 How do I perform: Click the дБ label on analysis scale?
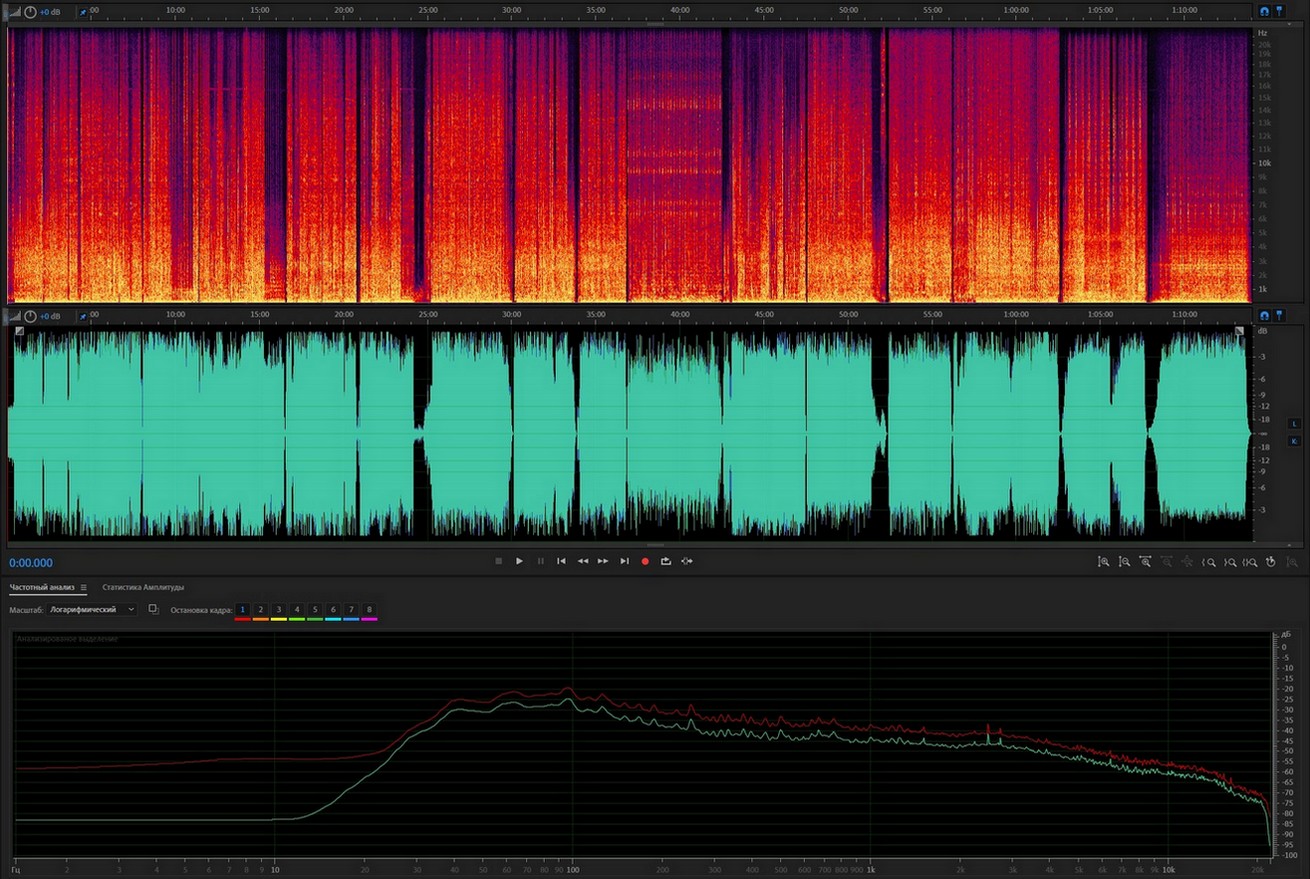point(1285,636)
